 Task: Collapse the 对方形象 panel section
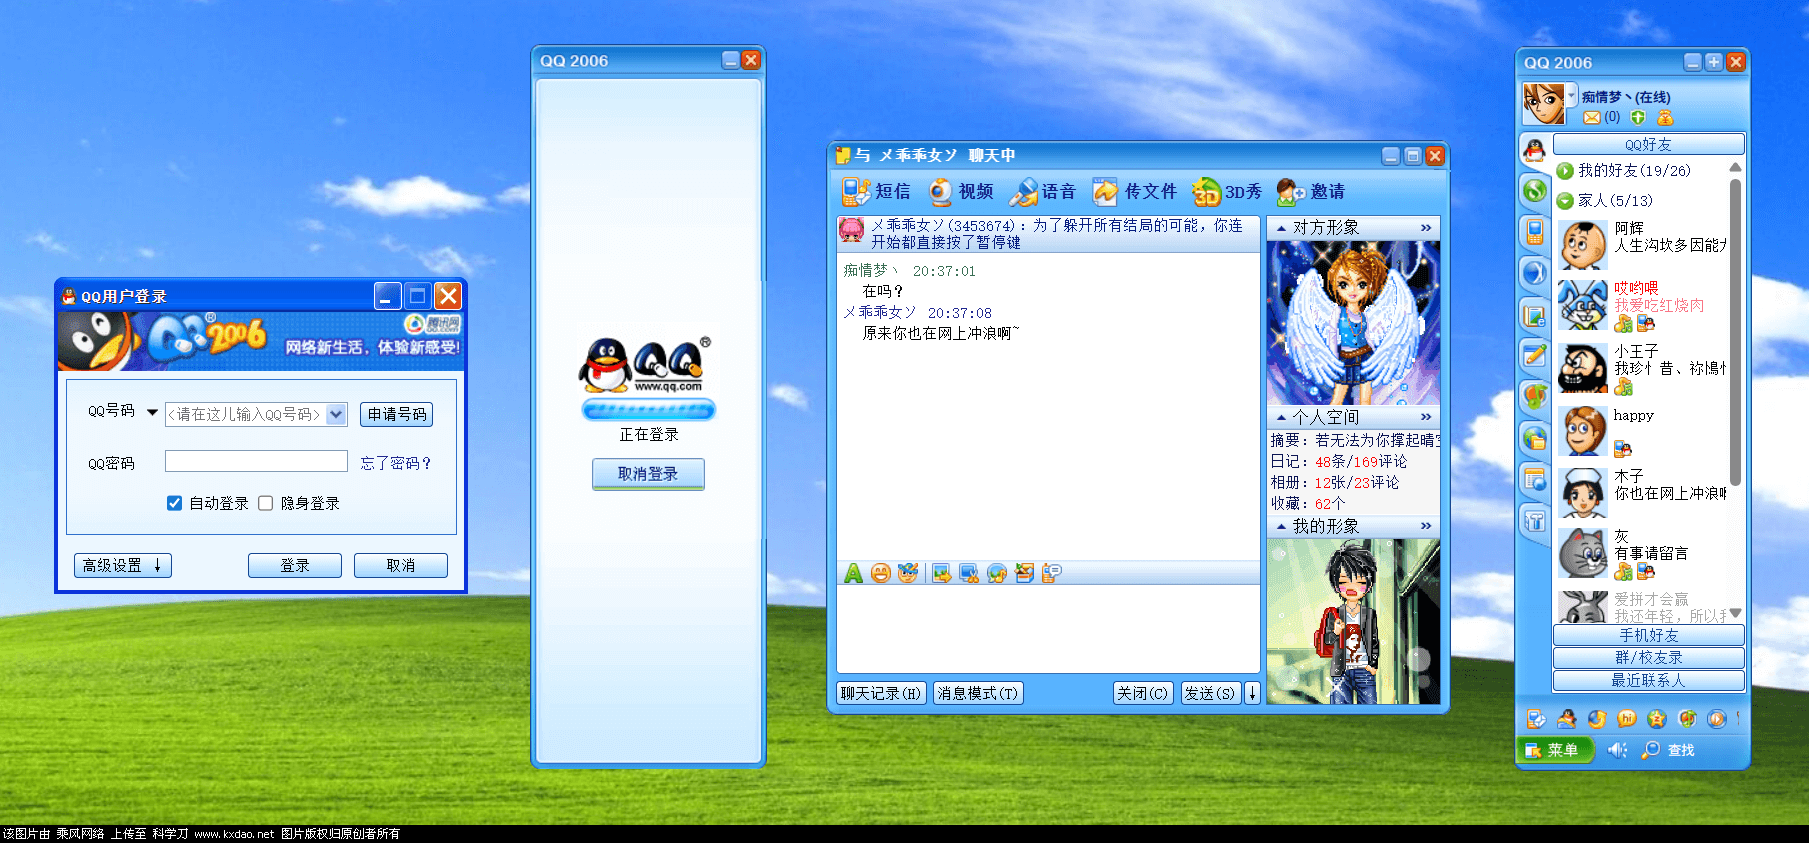[1281, 228]
